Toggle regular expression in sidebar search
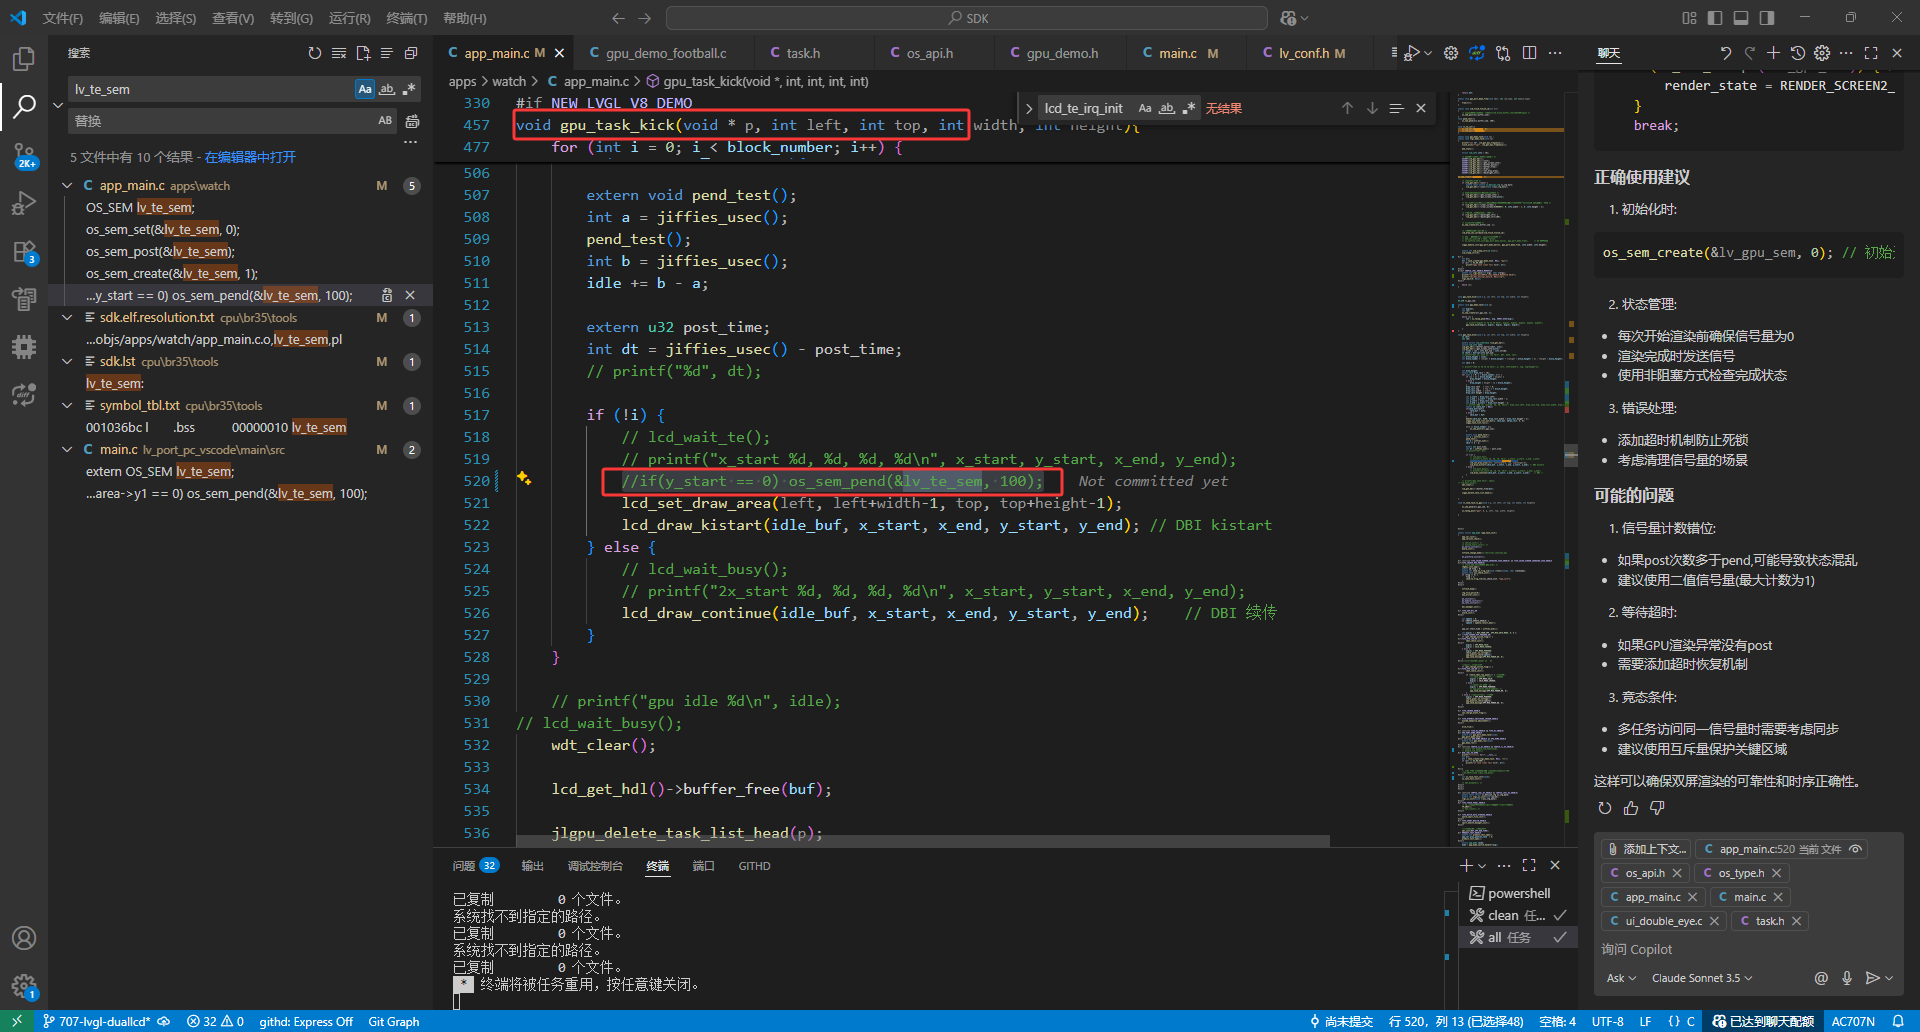Screen dimensions: 1920x1032 coord(409,89)
